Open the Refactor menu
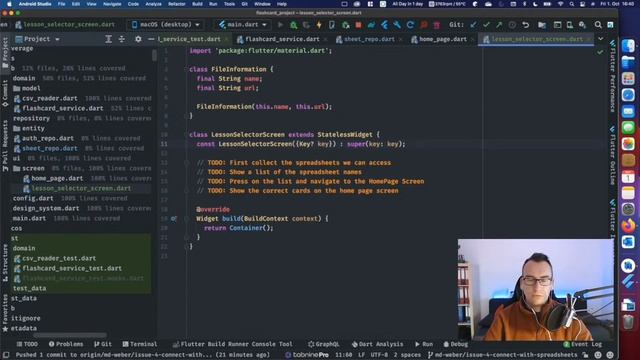The image size is (640, 360). pos(176,4)
